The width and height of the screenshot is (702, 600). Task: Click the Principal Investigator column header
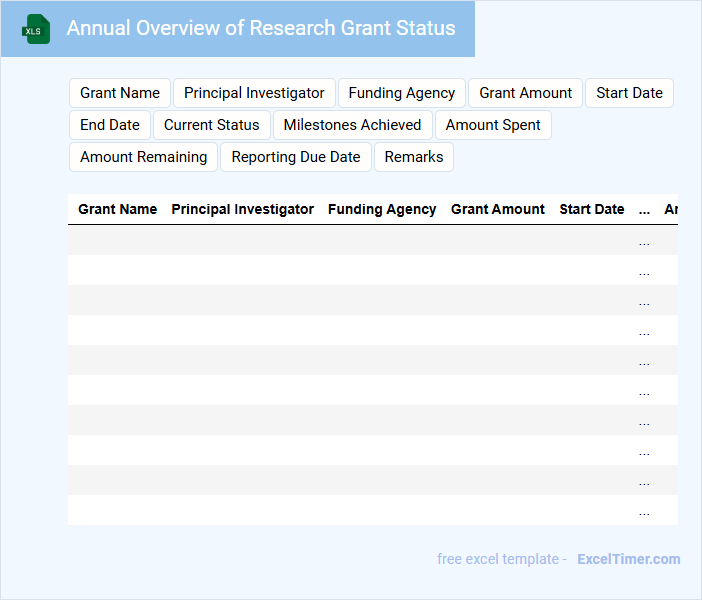pyautogui.click(x=243, y=209)
